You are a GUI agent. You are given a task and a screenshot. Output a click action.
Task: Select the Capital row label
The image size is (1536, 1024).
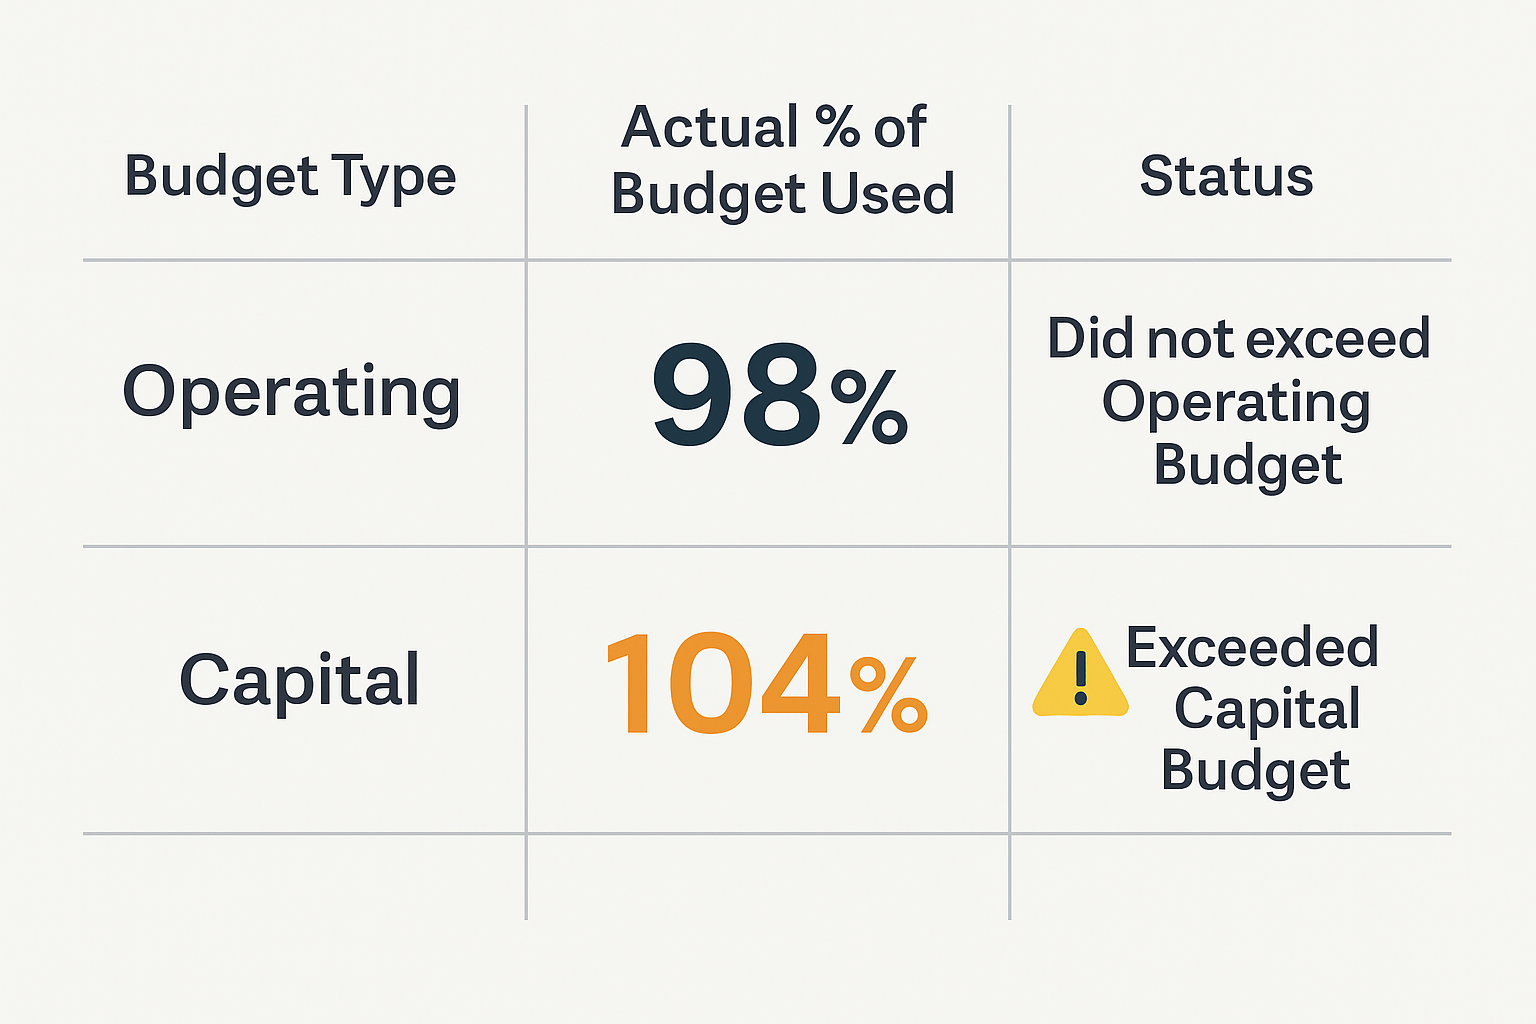point(299,681)
